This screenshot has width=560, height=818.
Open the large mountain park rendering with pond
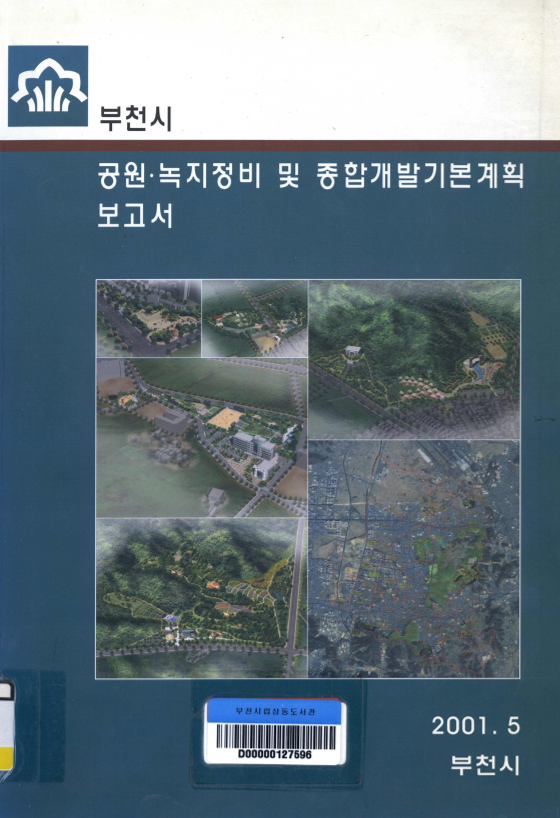414,359
